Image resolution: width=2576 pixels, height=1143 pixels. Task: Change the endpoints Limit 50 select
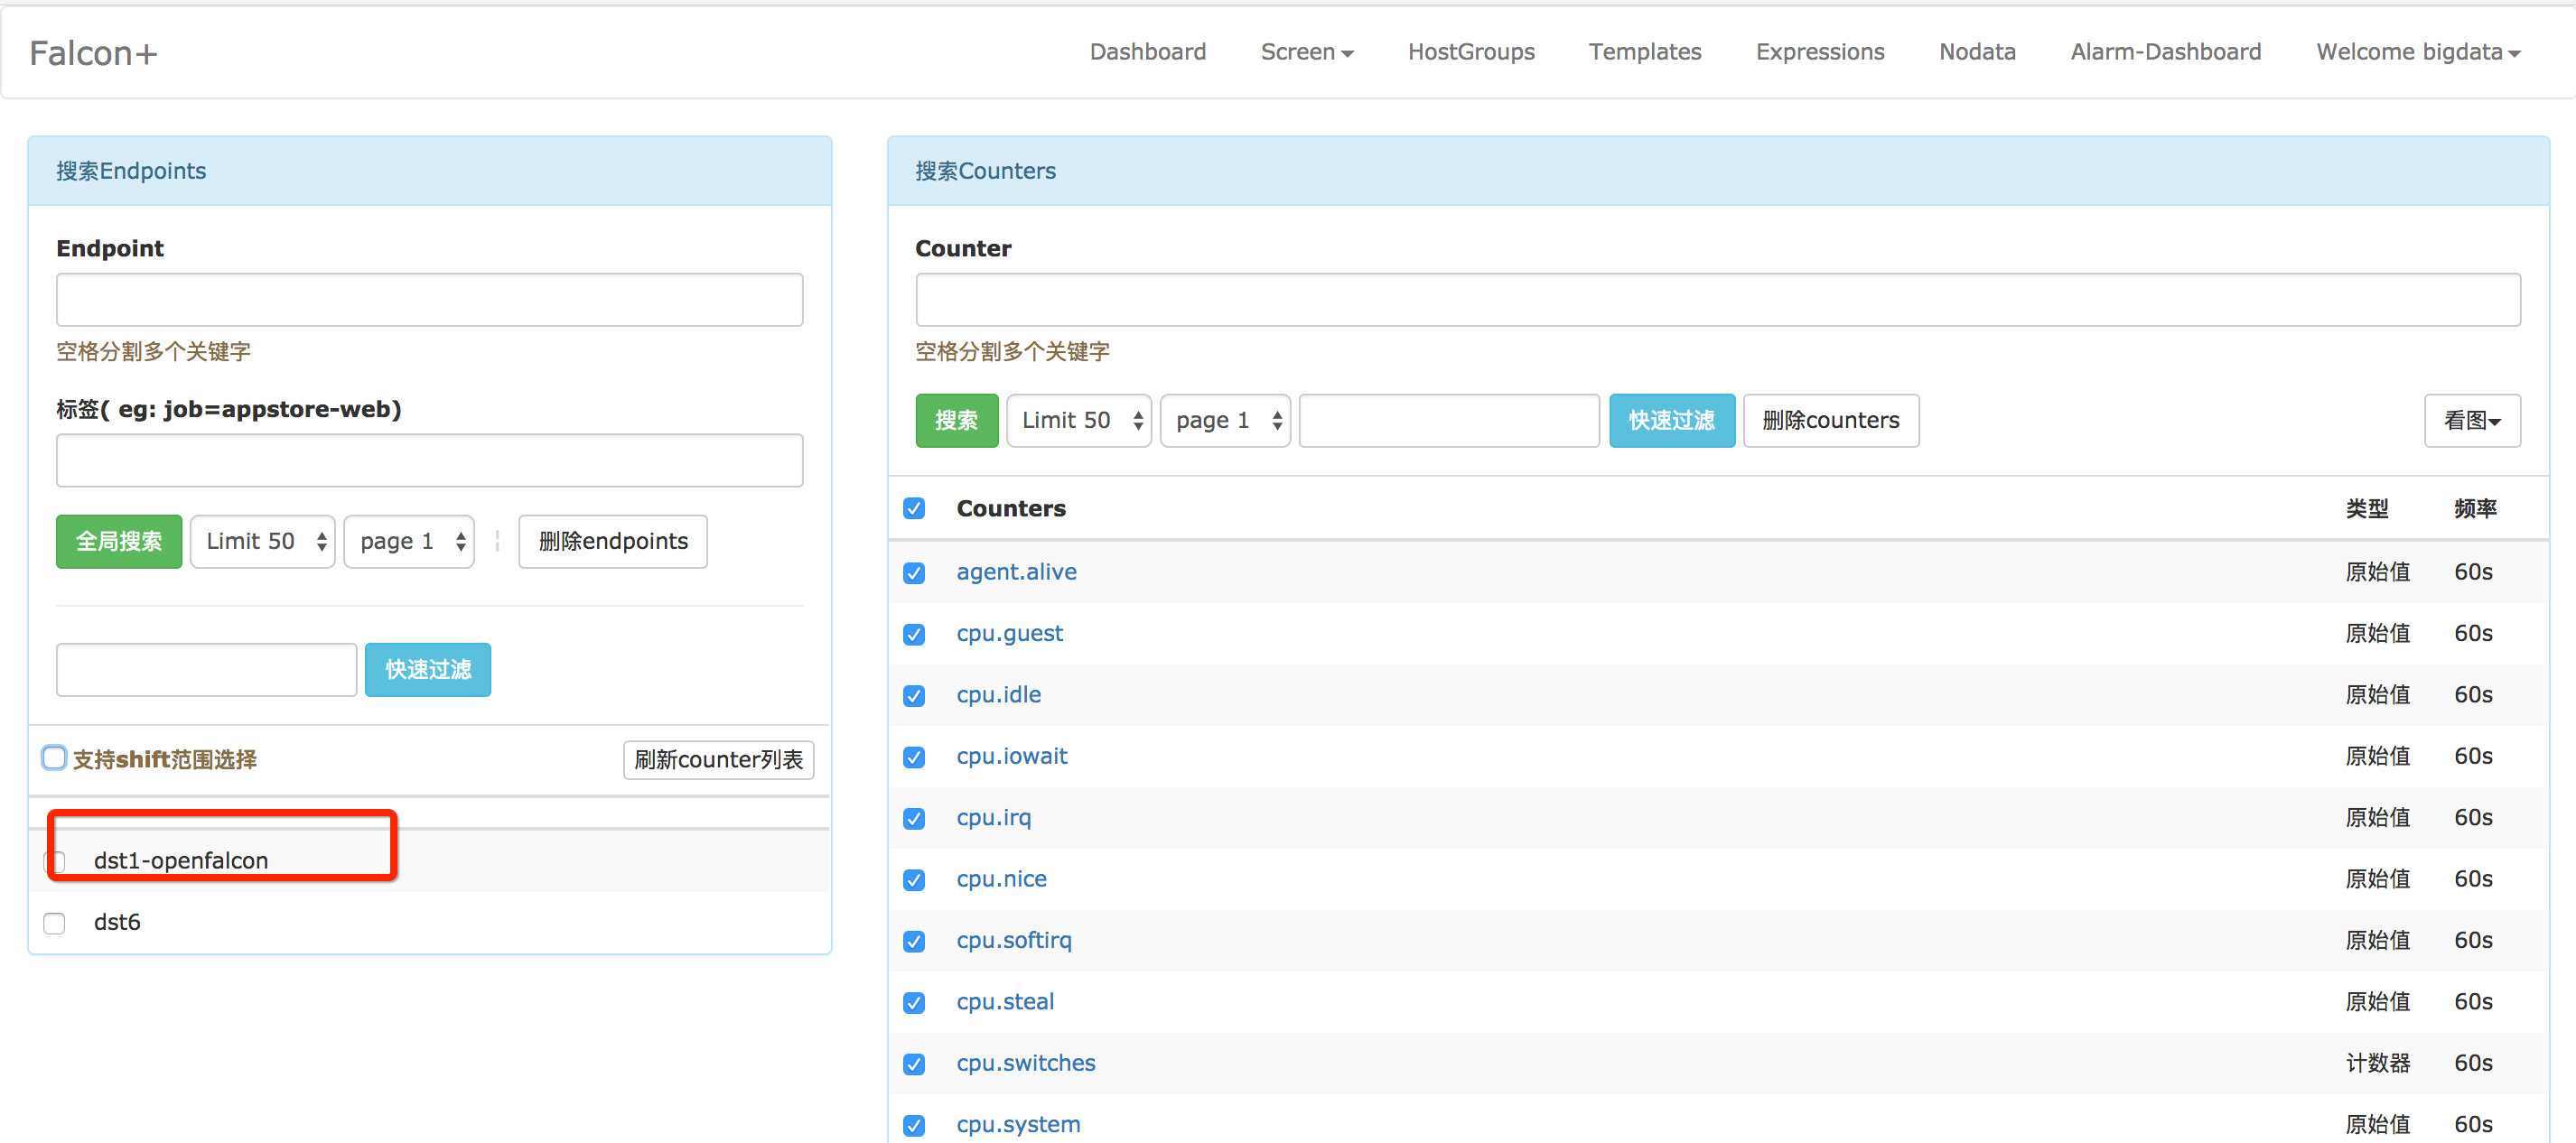pos(262,541)
